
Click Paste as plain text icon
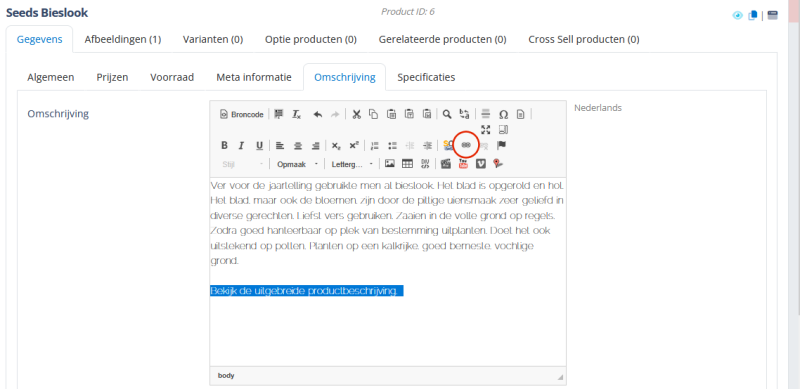pyautogui.click(x=409, y=114)
